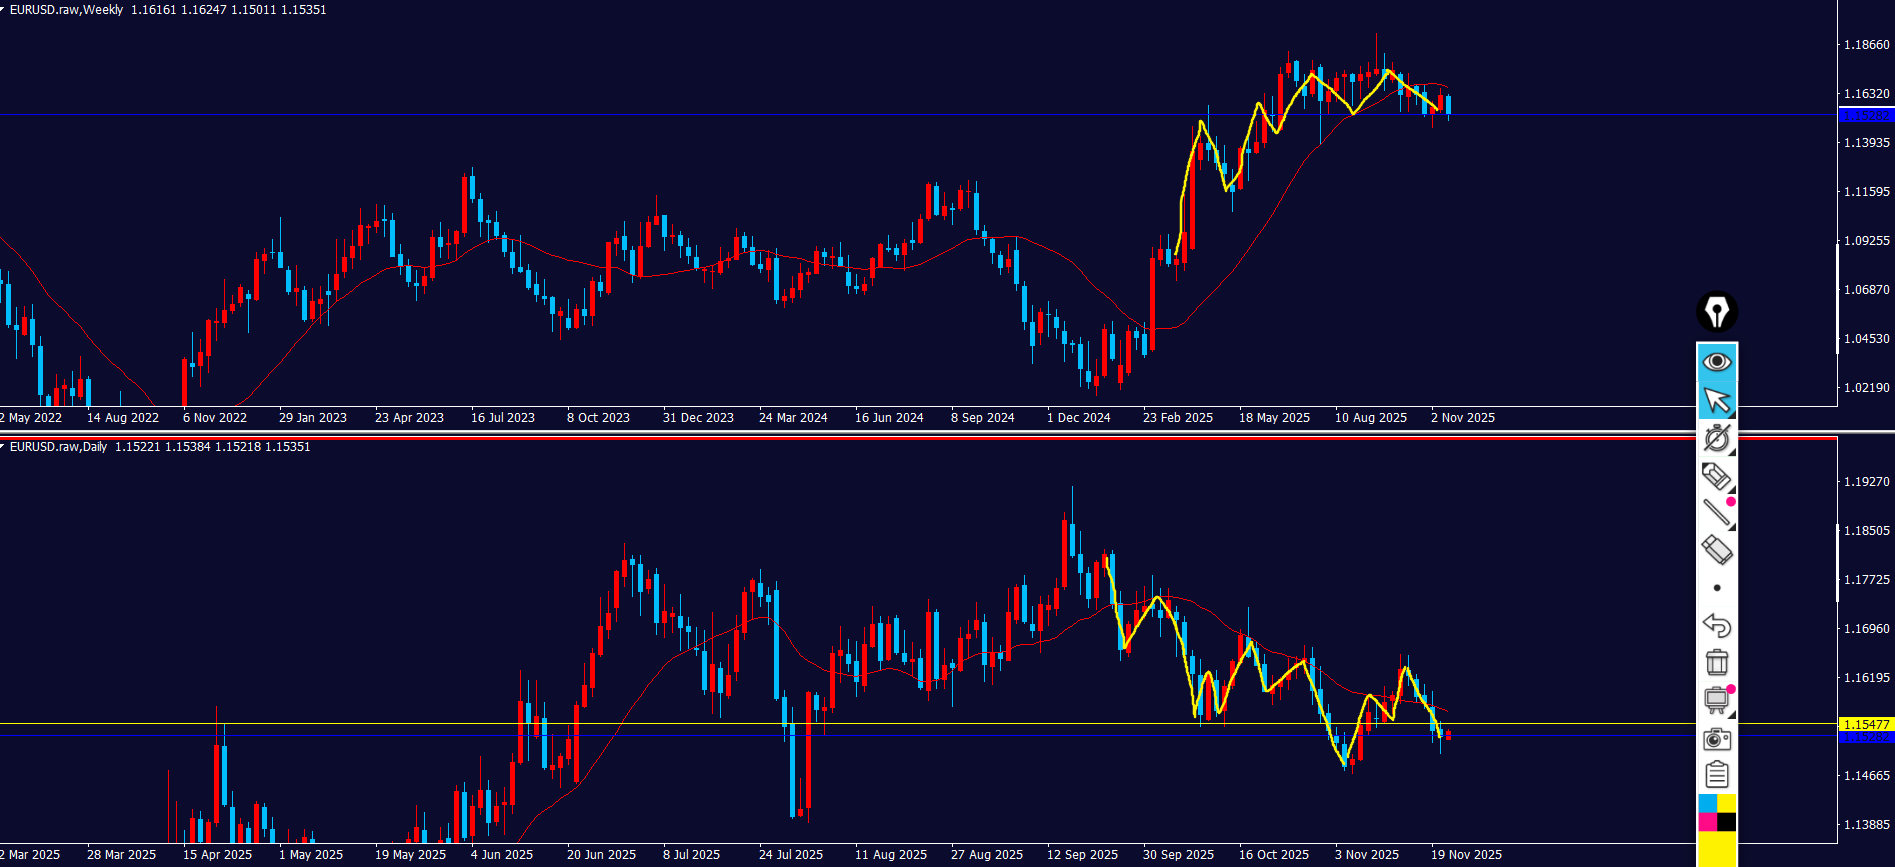
Task: Clear all drawings with the trash icon
Action: click(x=1717, y=662)
